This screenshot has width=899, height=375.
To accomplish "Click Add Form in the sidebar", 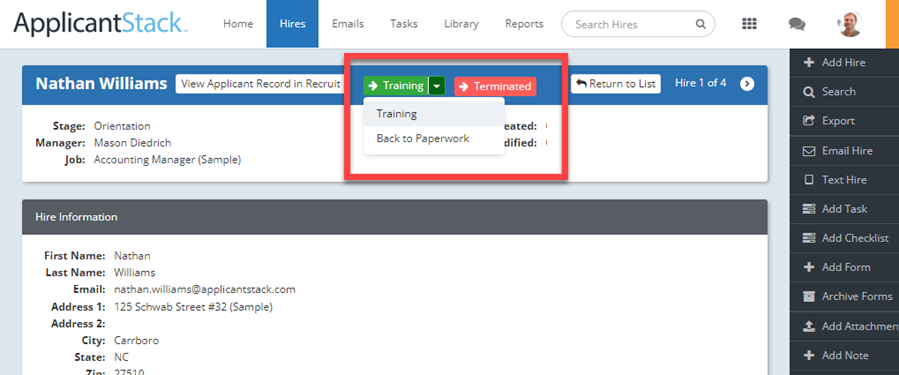I will (844, 267).
